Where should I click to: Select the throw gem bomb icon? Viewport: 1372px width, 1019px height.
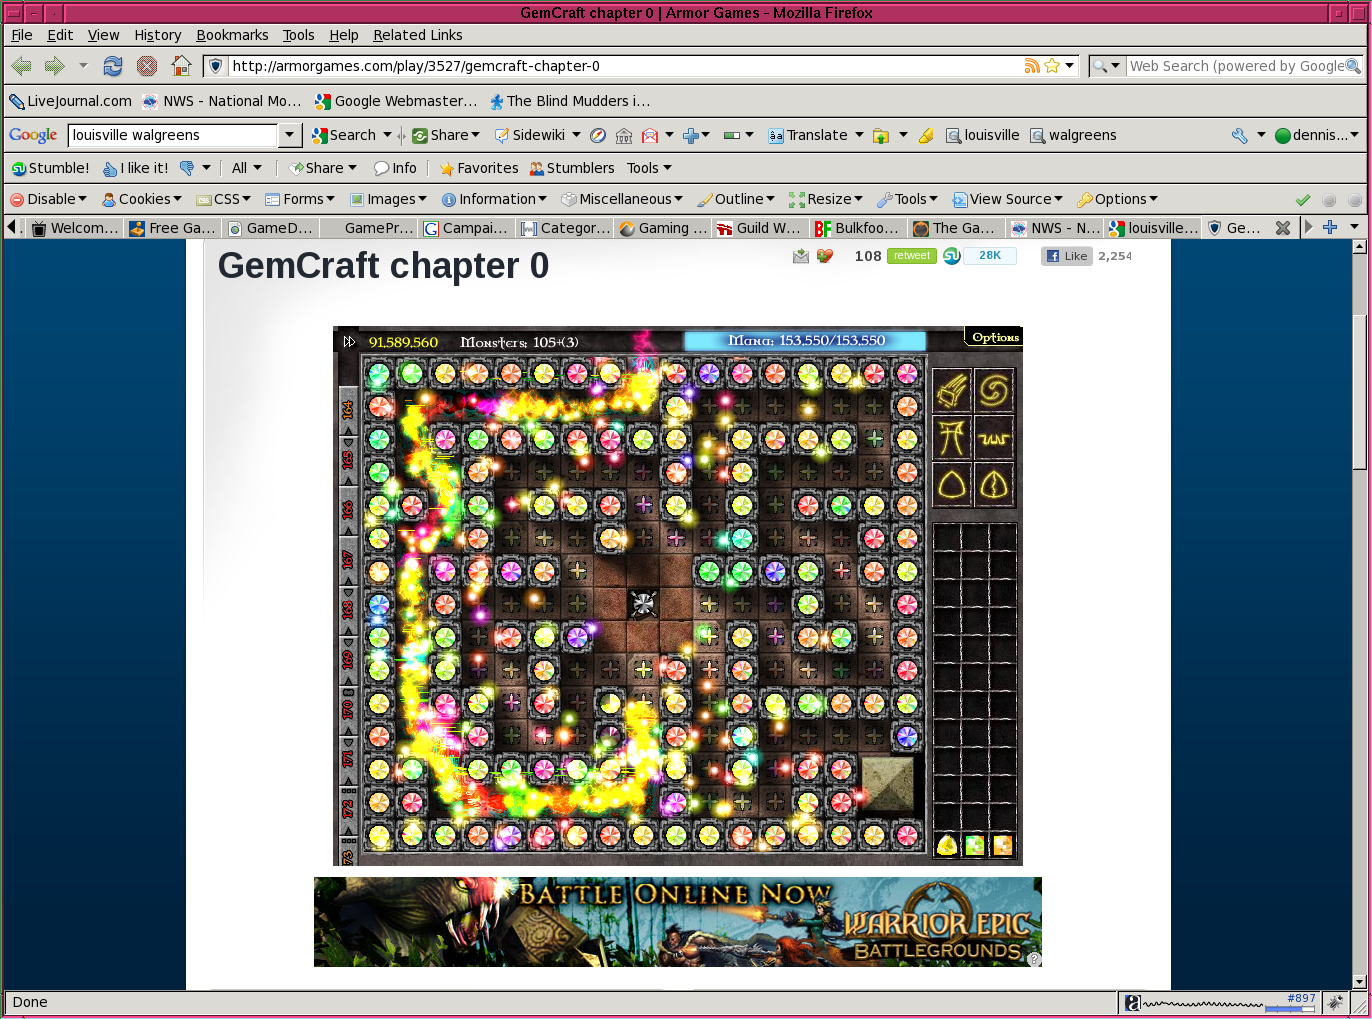pos(952,390)
